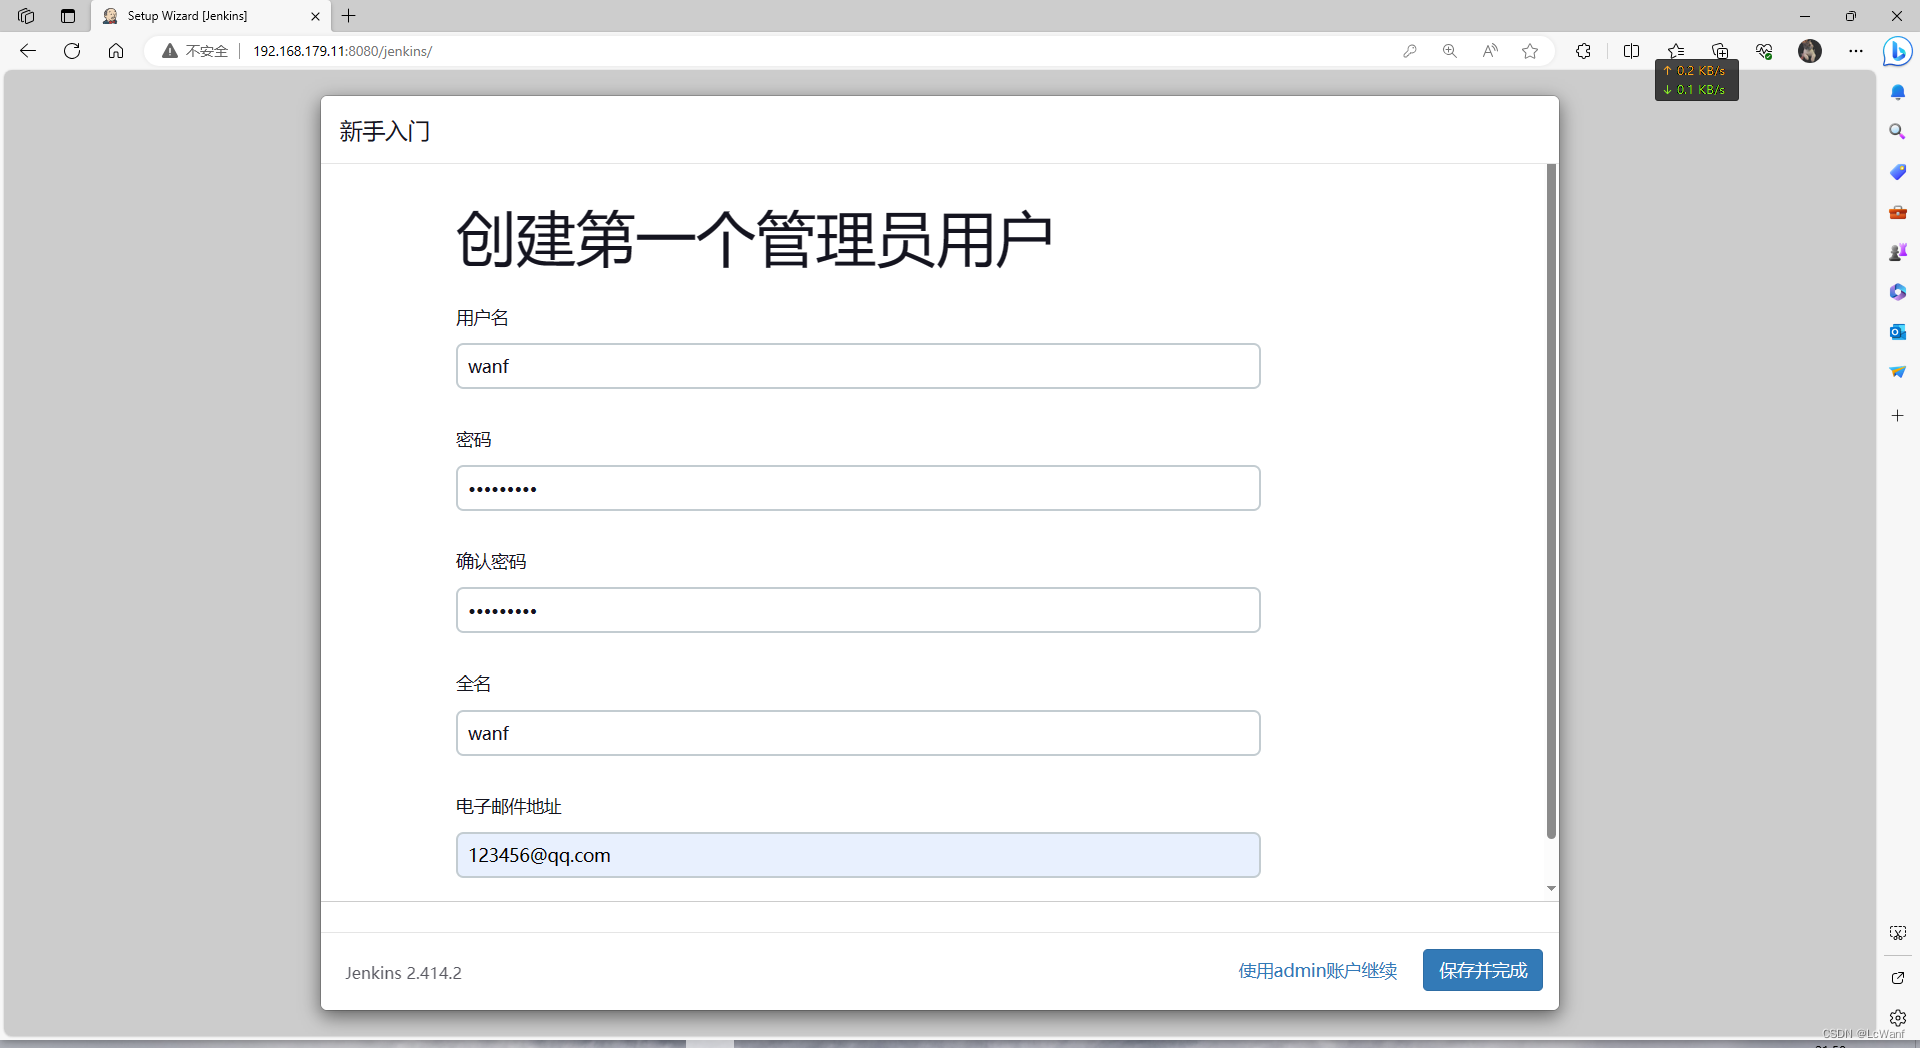The image size is (1920, 1048).
Task: Open Bing Copilot sidebar button
Action: 1897,51
